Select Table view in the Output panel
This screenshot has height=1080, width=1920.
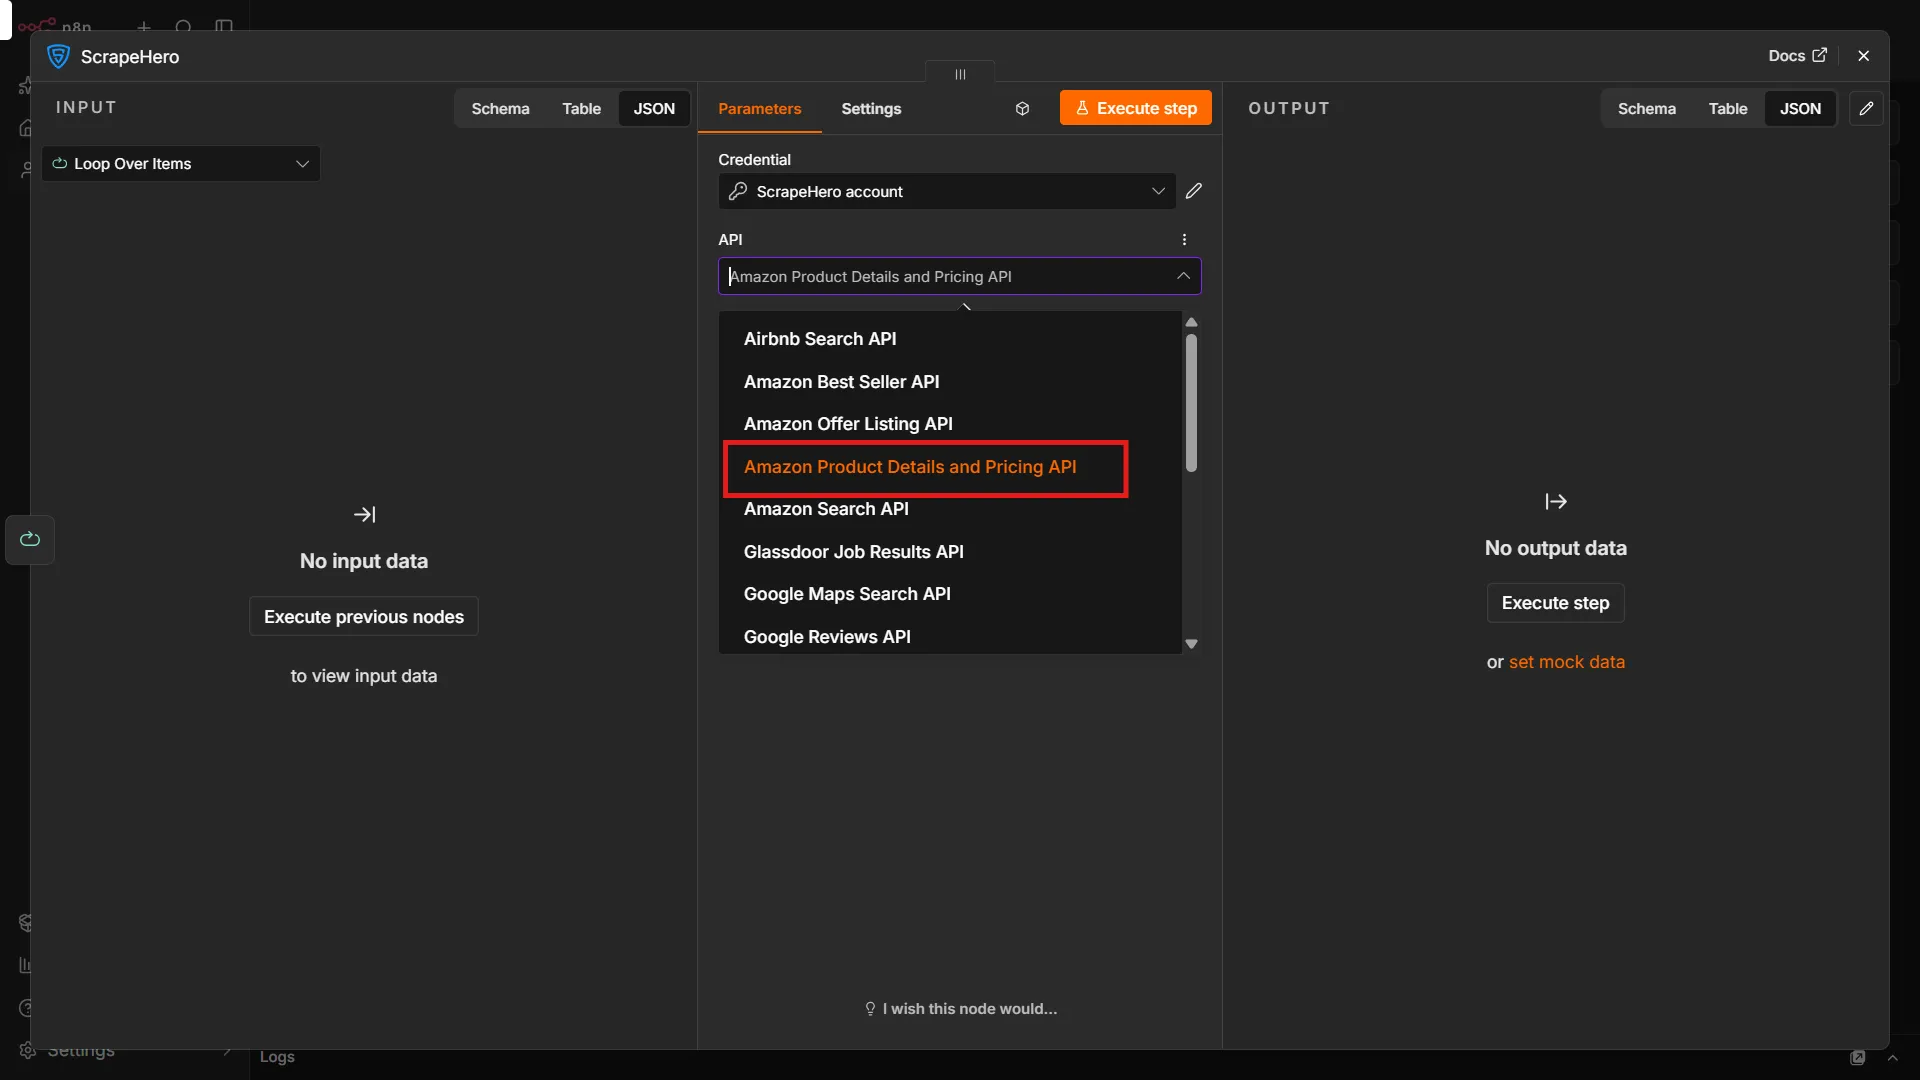tap(1728, 109)
